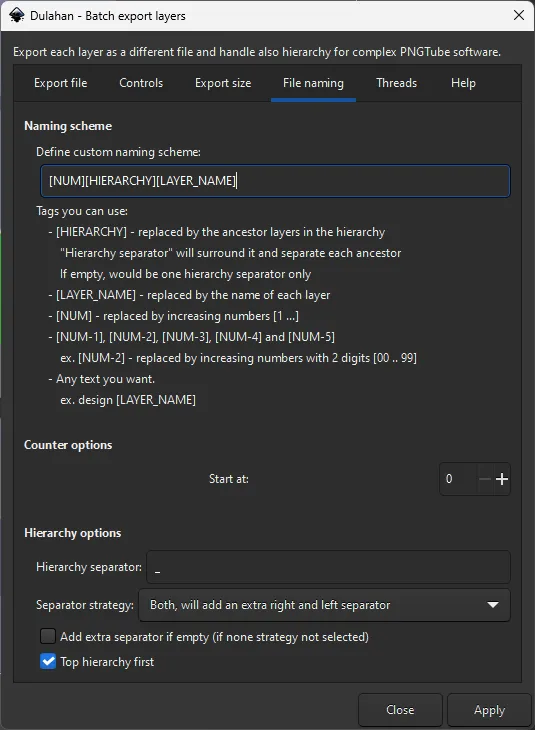This screenshot has height=730, width=535.
Task: Click the Hierarchy options heading
Action: pos(73,533)
